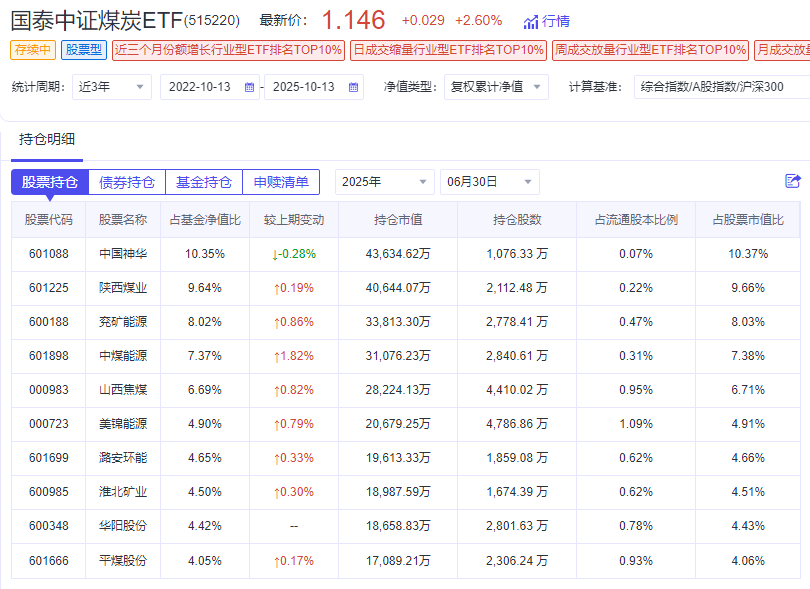
Task: Open the calendar icon beside 2022-10-13
Action: coord(250,87)
